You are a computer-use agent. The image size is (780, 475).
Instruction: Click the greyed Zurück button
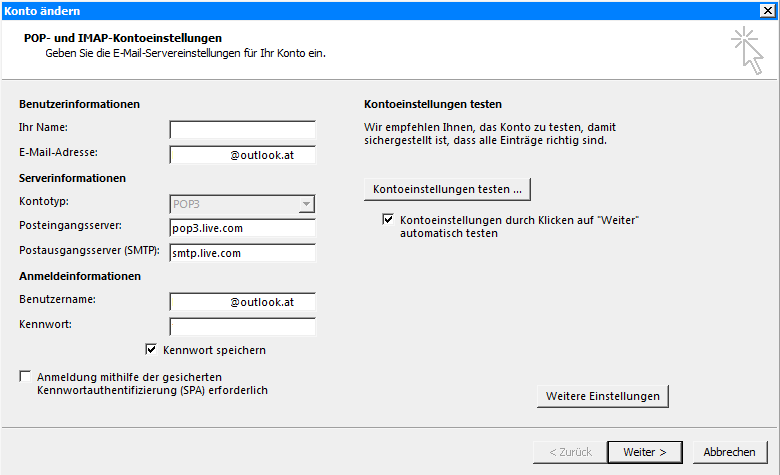[x=570, y=452]
